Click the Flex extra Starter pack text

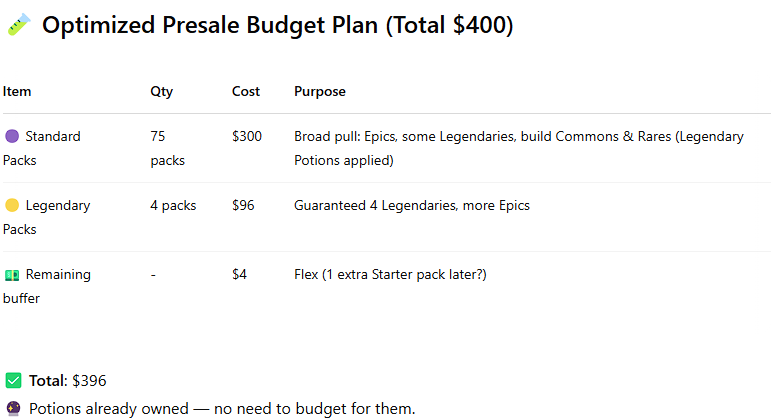click(x=390, y=274)
